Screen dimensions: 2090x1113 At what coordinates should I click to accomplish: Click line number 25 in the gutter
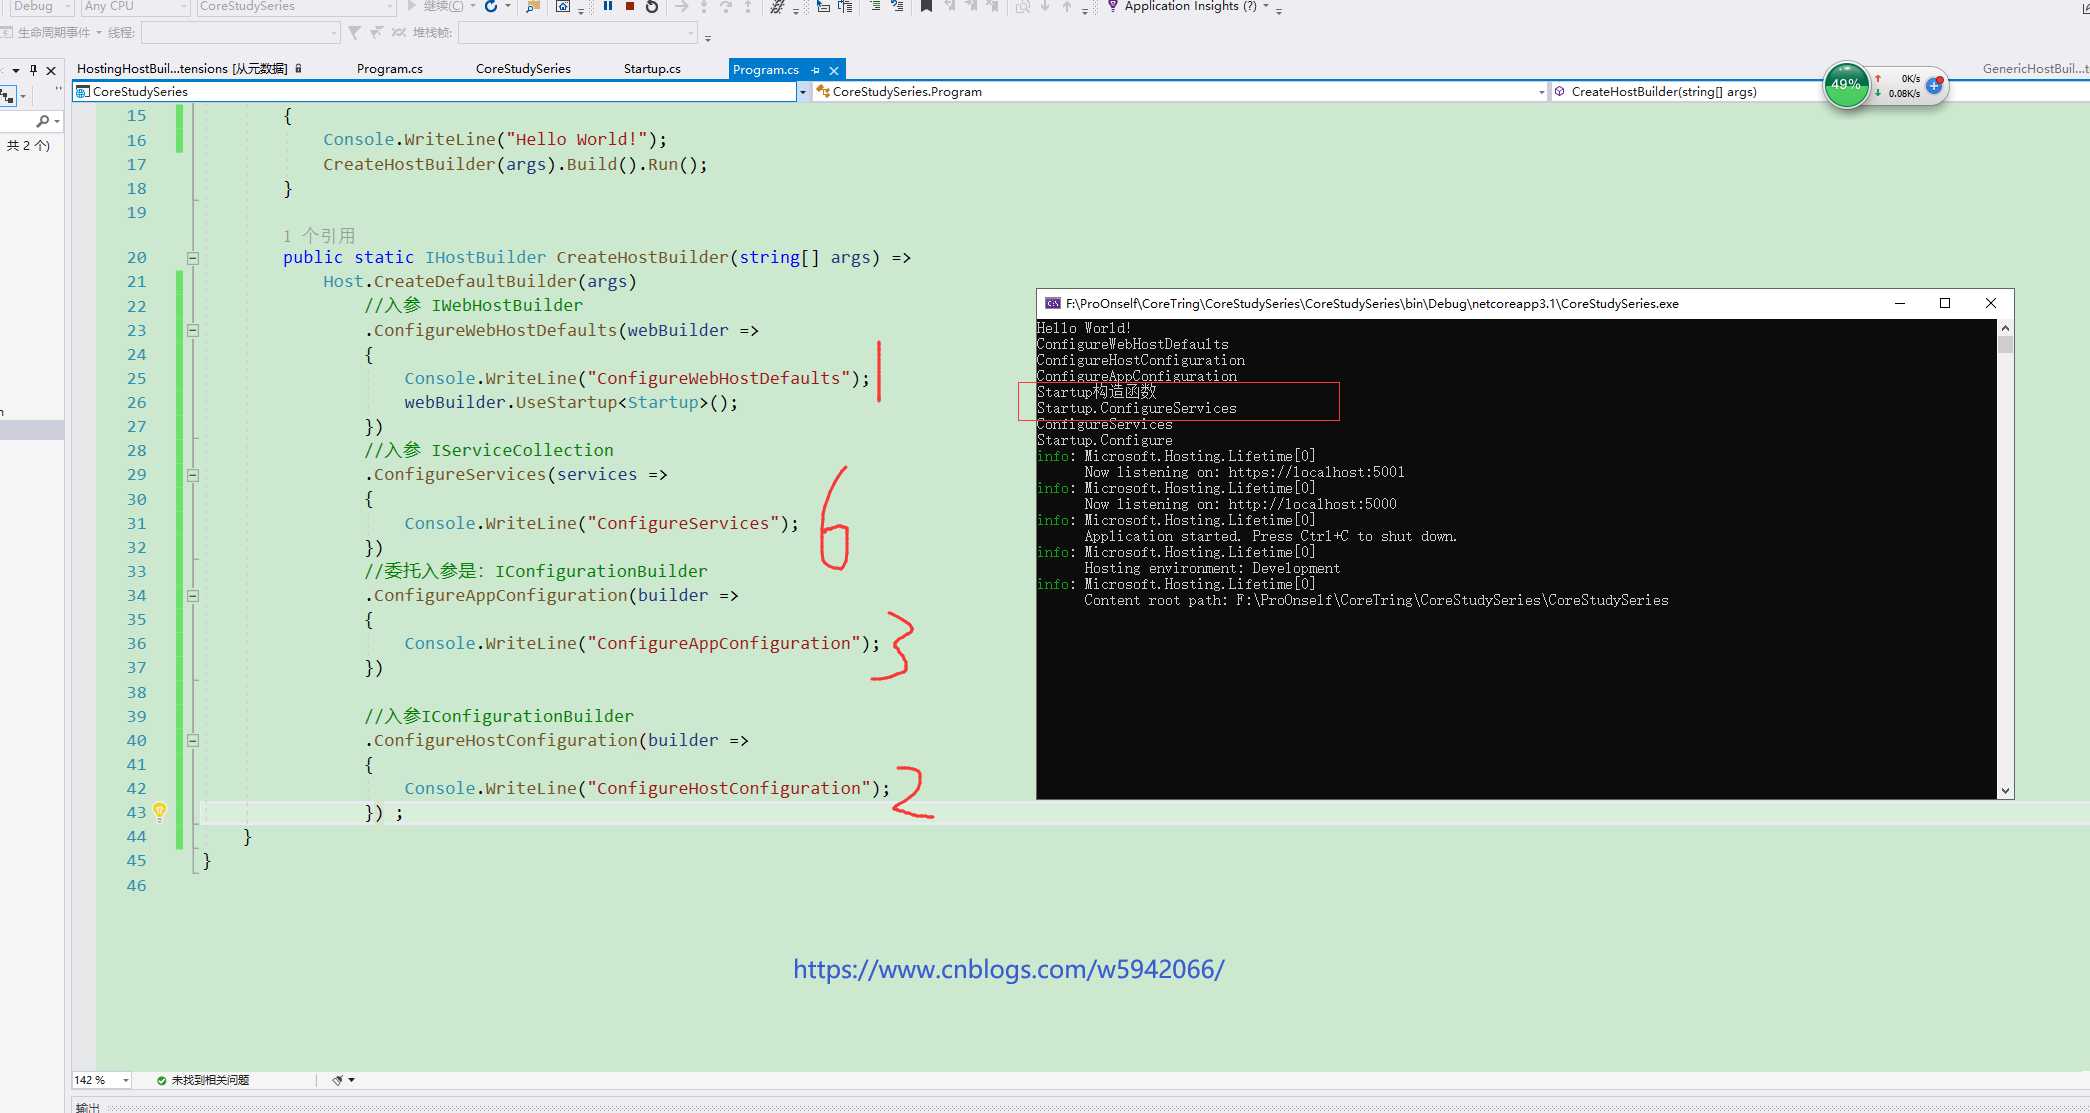click(136, 379)
